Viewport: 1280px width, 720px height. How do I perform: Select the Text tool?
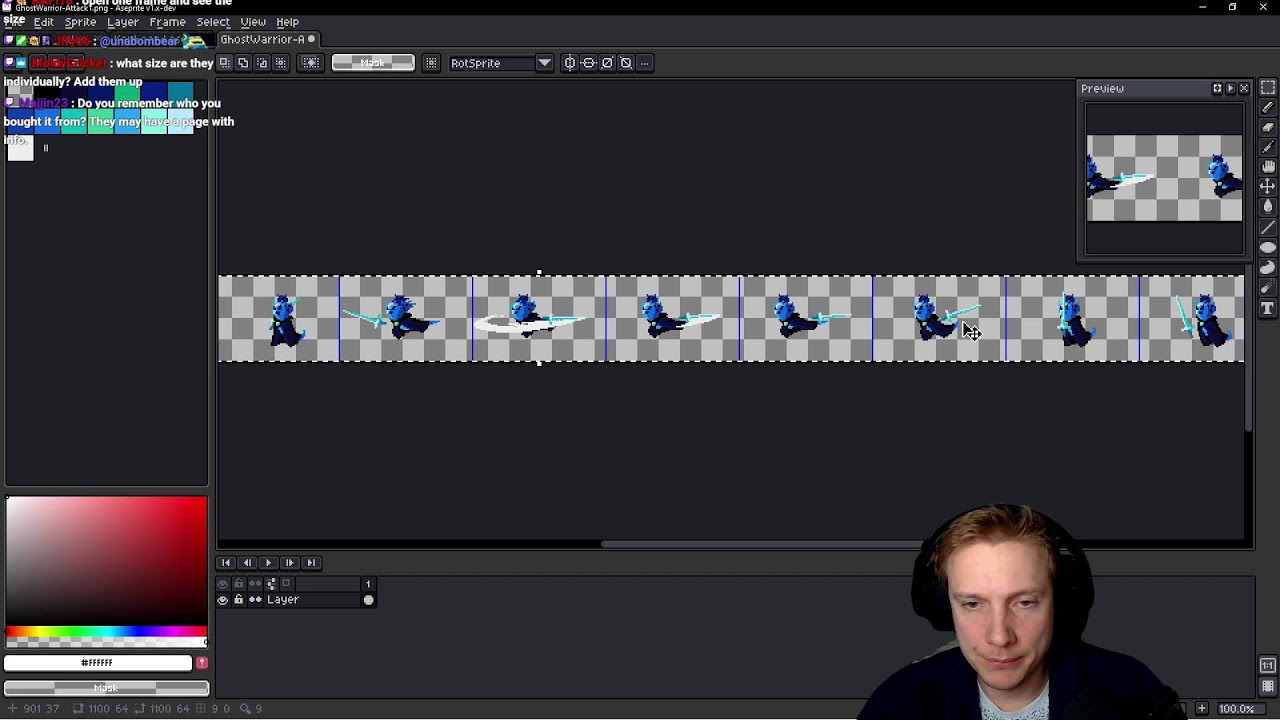click(x=1268, y=309)
